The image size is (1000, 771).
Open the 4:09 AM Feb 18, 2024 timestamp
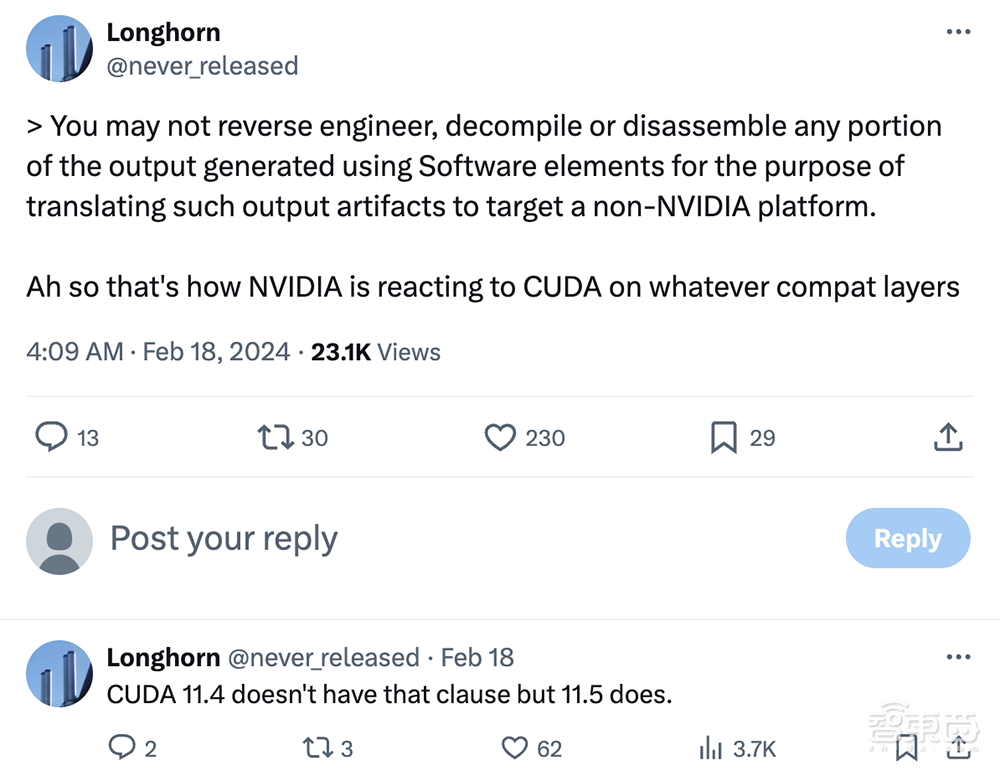pyautogui.click(x=158, y=352)
